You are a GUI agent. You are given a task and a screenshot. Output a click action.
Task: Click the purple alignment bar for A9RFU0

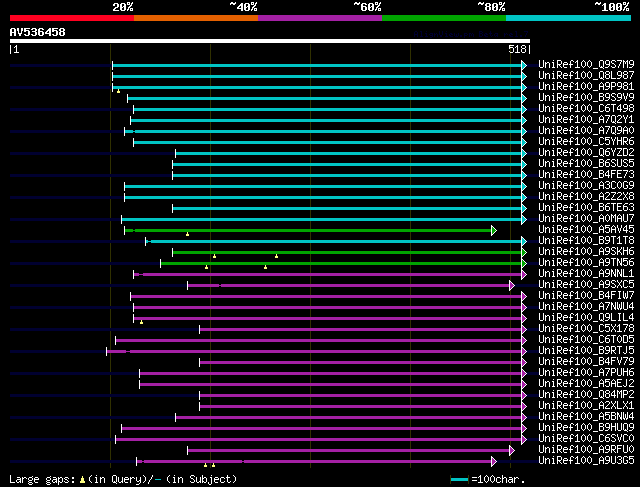(348, 451)
